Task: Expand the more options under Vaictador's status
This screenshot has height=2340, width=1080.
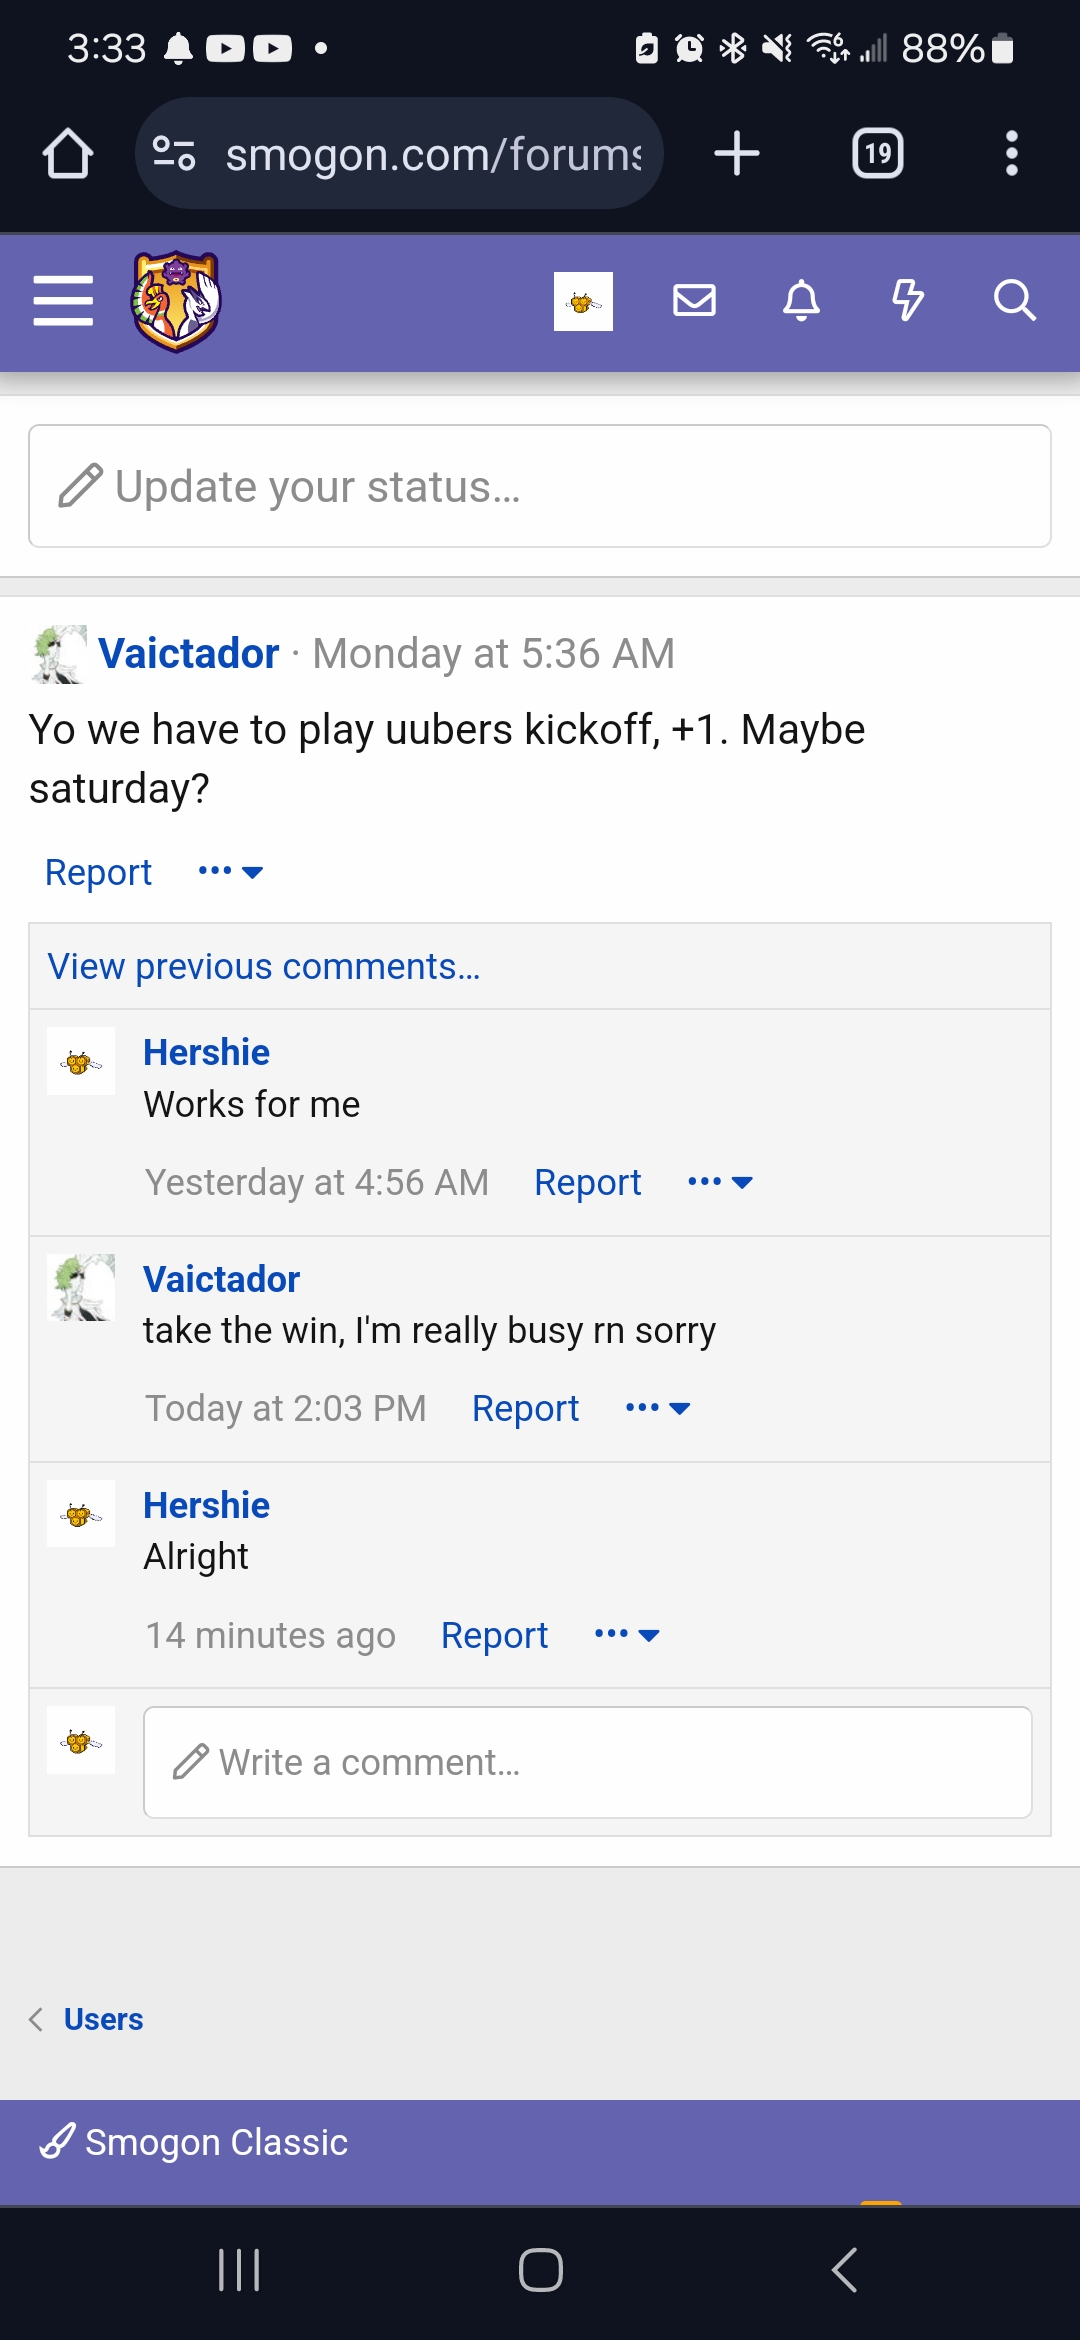Action: pos(230,872)
